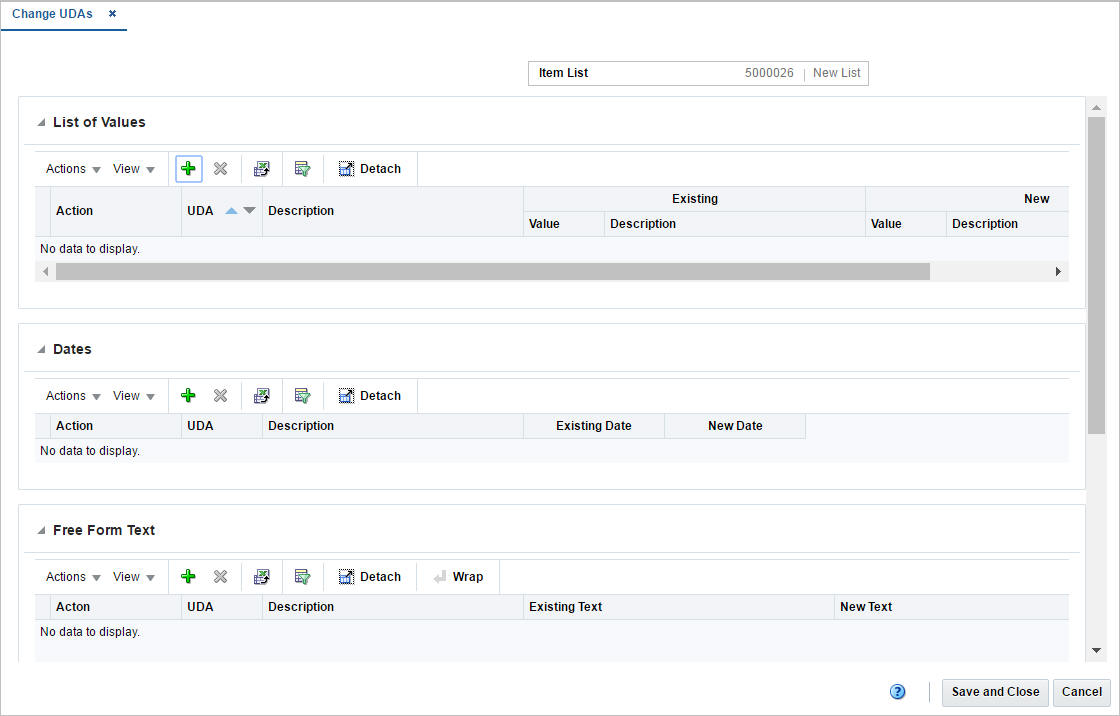Open Actions menu in Dates section
1120x716 pixels.
(x=74, y=396)
